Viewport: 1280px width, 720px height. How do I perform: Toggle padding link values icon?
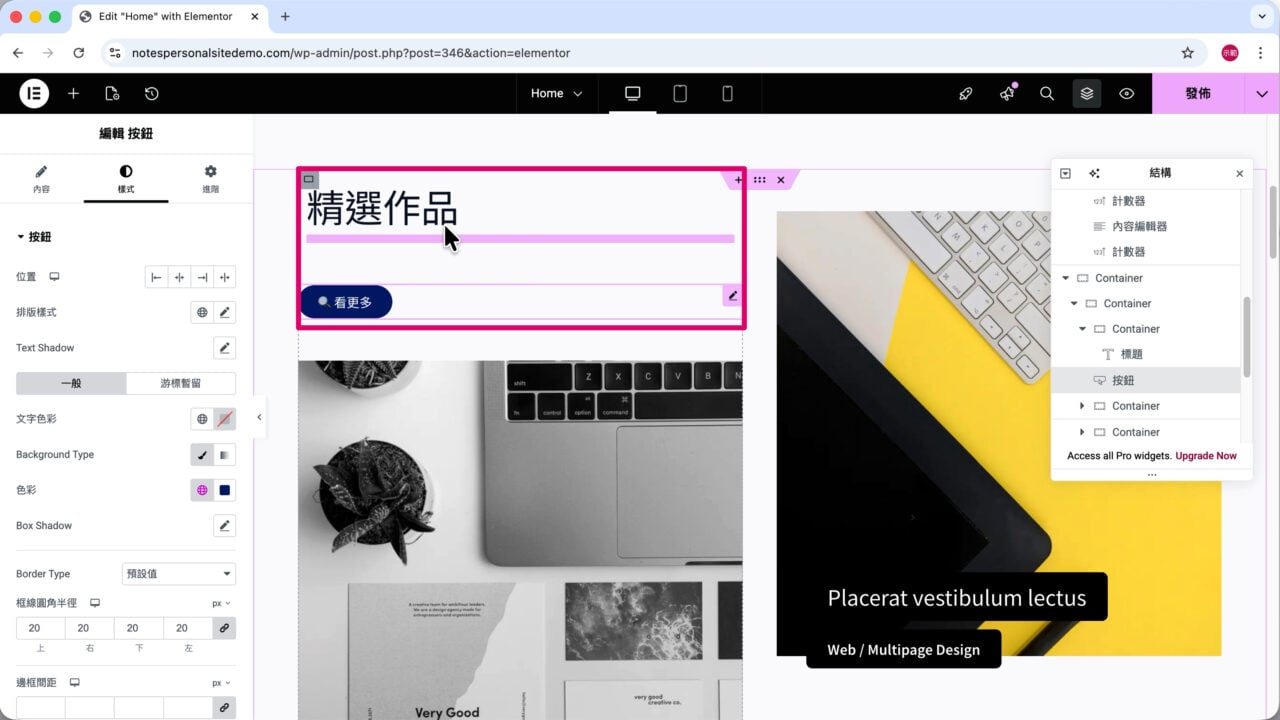(225, 708)
